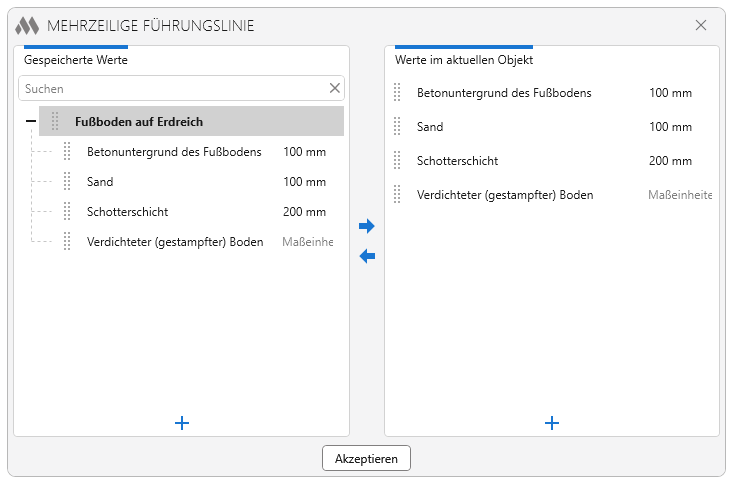Click 100 mm value of Sand in current object
This screenshot has height=481, width=732.
point(670,127)
